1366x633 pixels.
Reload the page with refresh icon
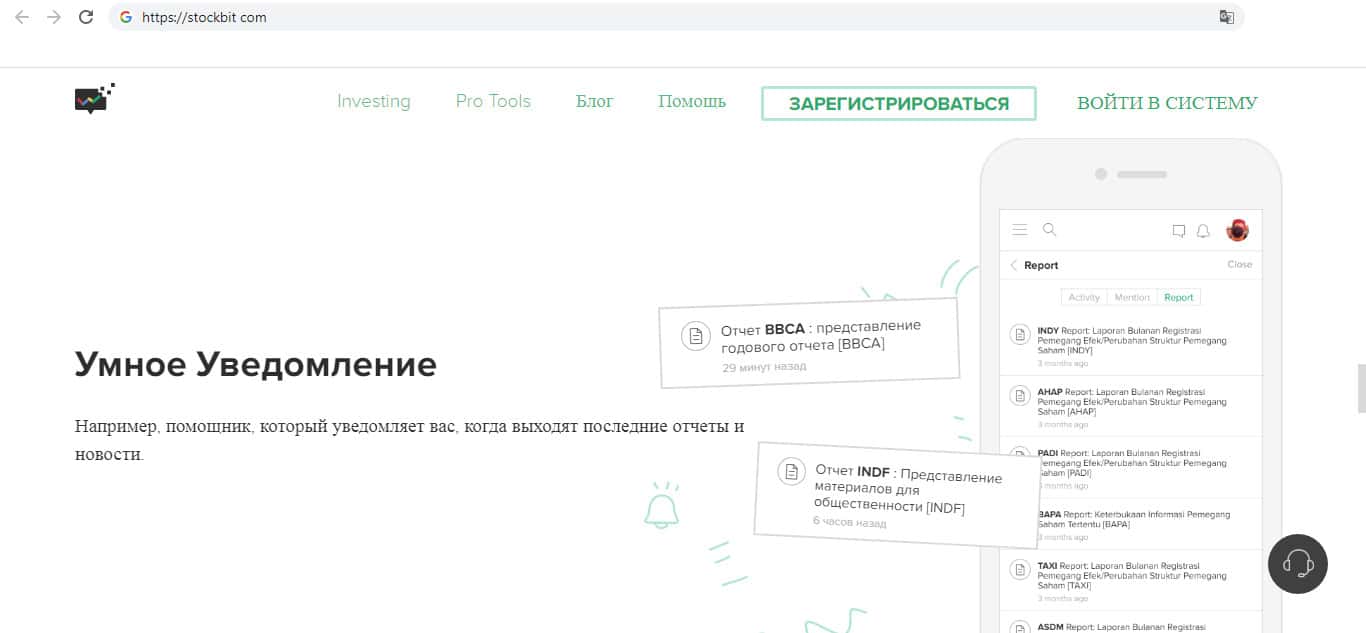[x=86, y=17]
